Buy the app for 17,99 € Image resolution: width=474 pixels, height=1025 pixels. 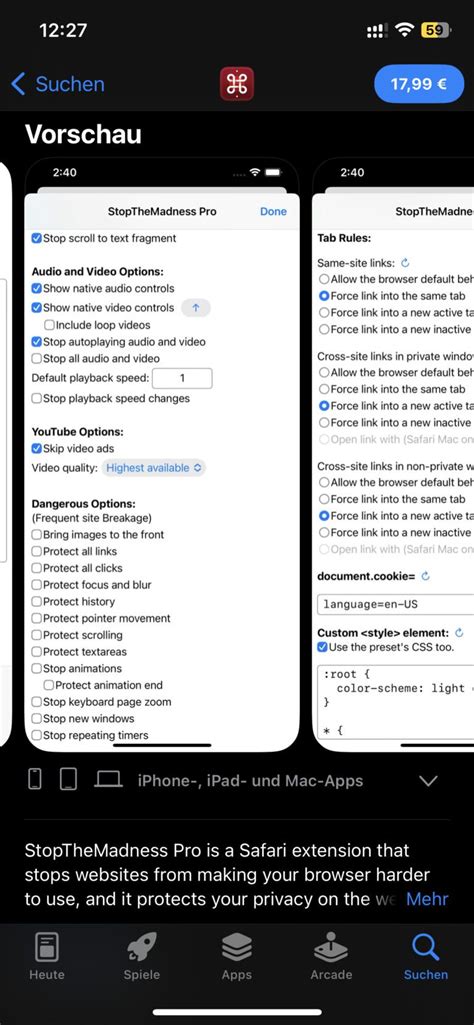coord(418,84)
